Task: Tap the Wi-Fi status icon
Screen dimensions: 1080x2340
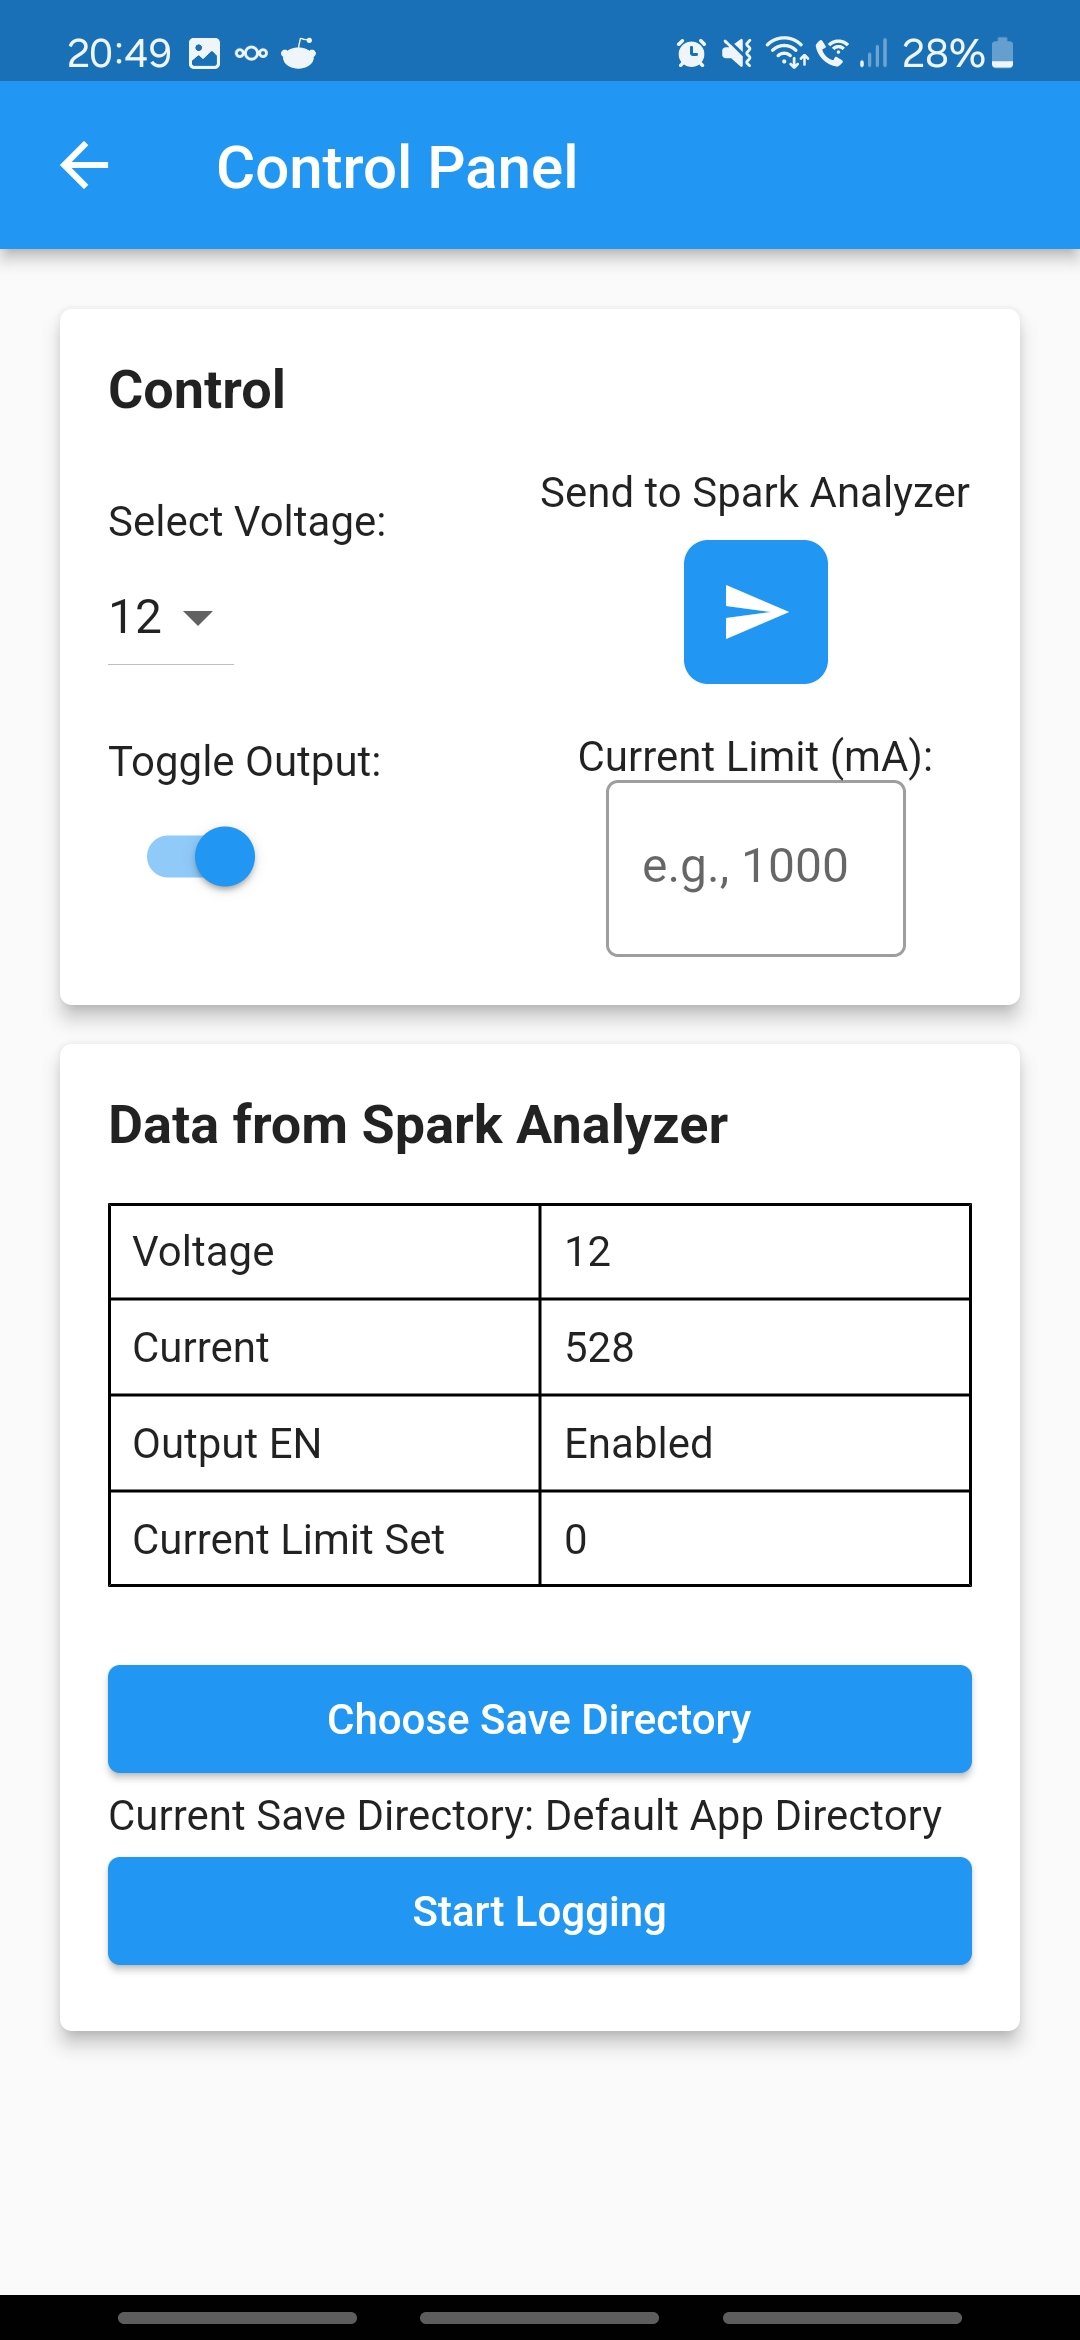Action: click(x=787, y=52)
